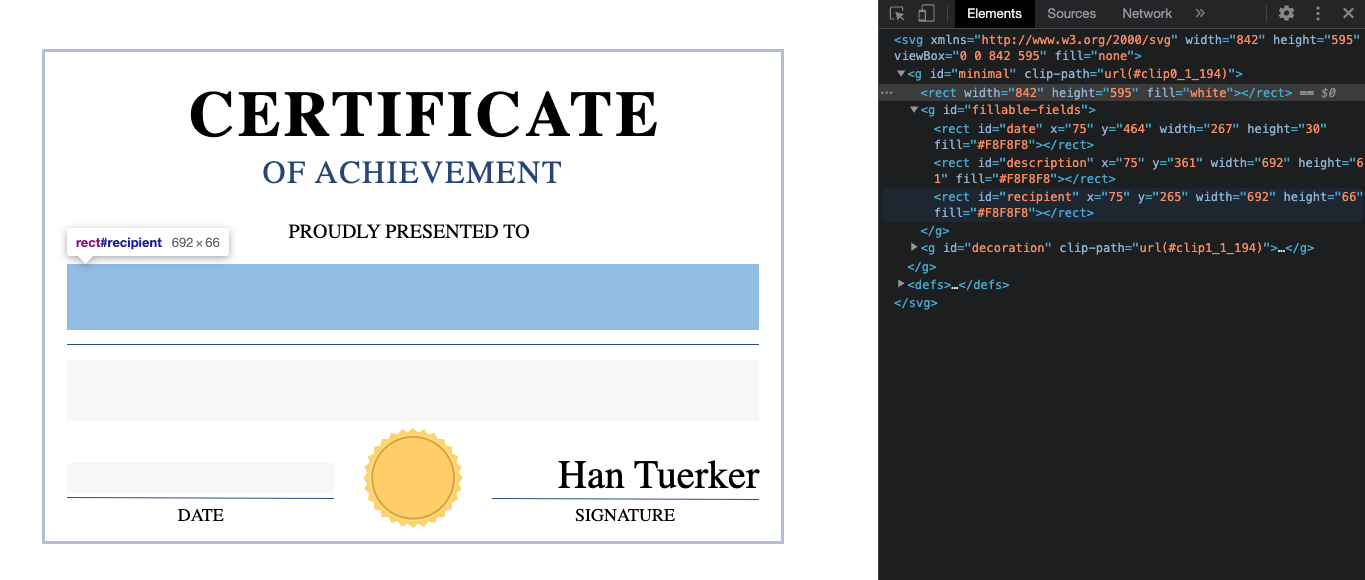
Task: Click the gray date field on certificate
Action: 200,477
